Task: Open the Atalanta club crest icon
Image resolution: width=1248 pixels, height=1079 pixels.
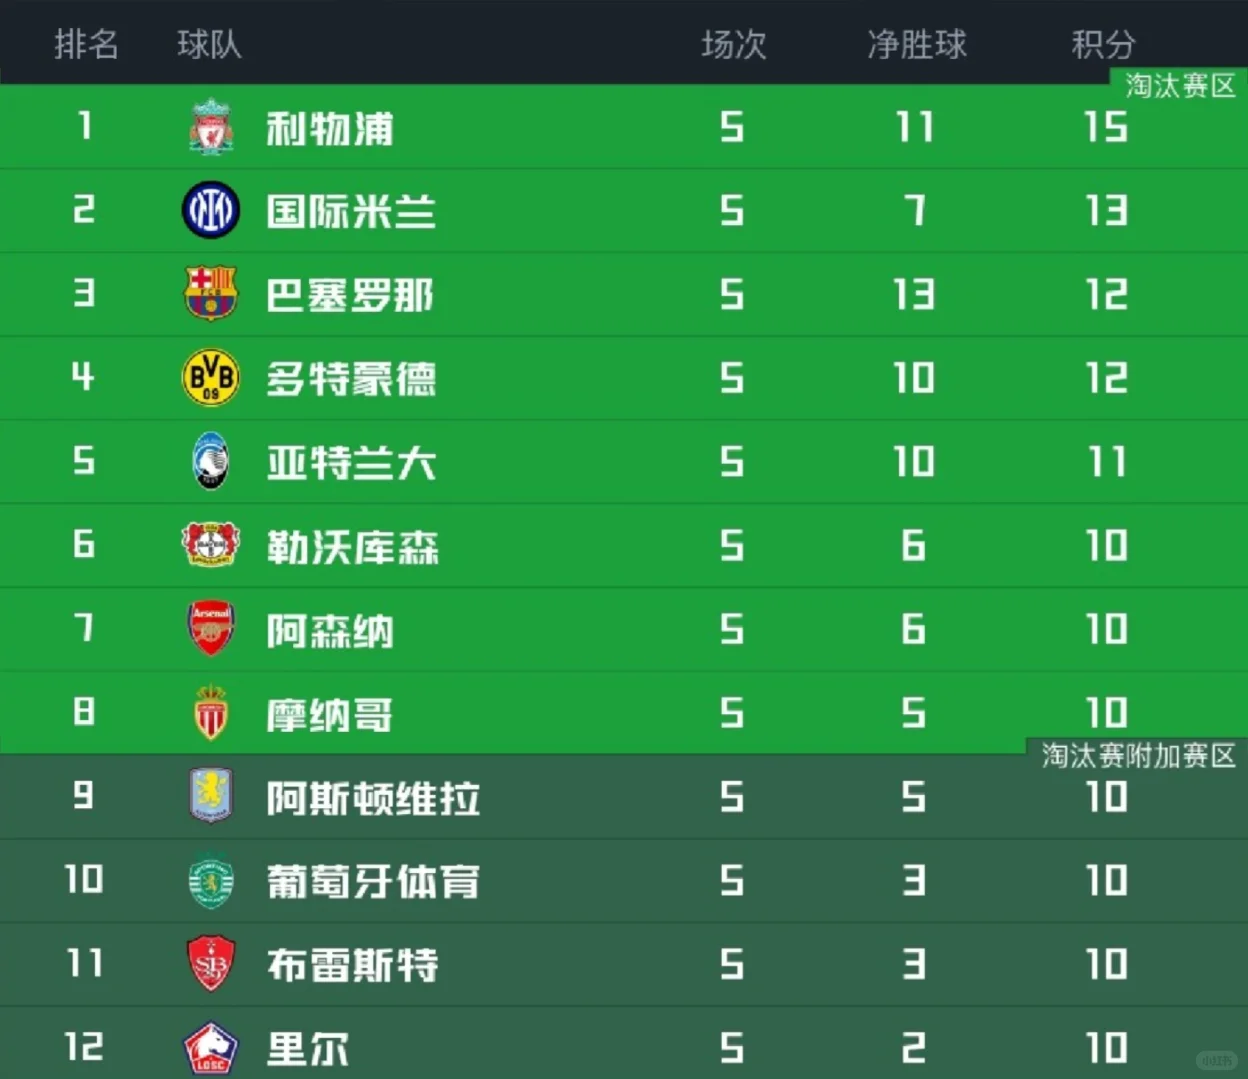Action: tap(211, 461)
